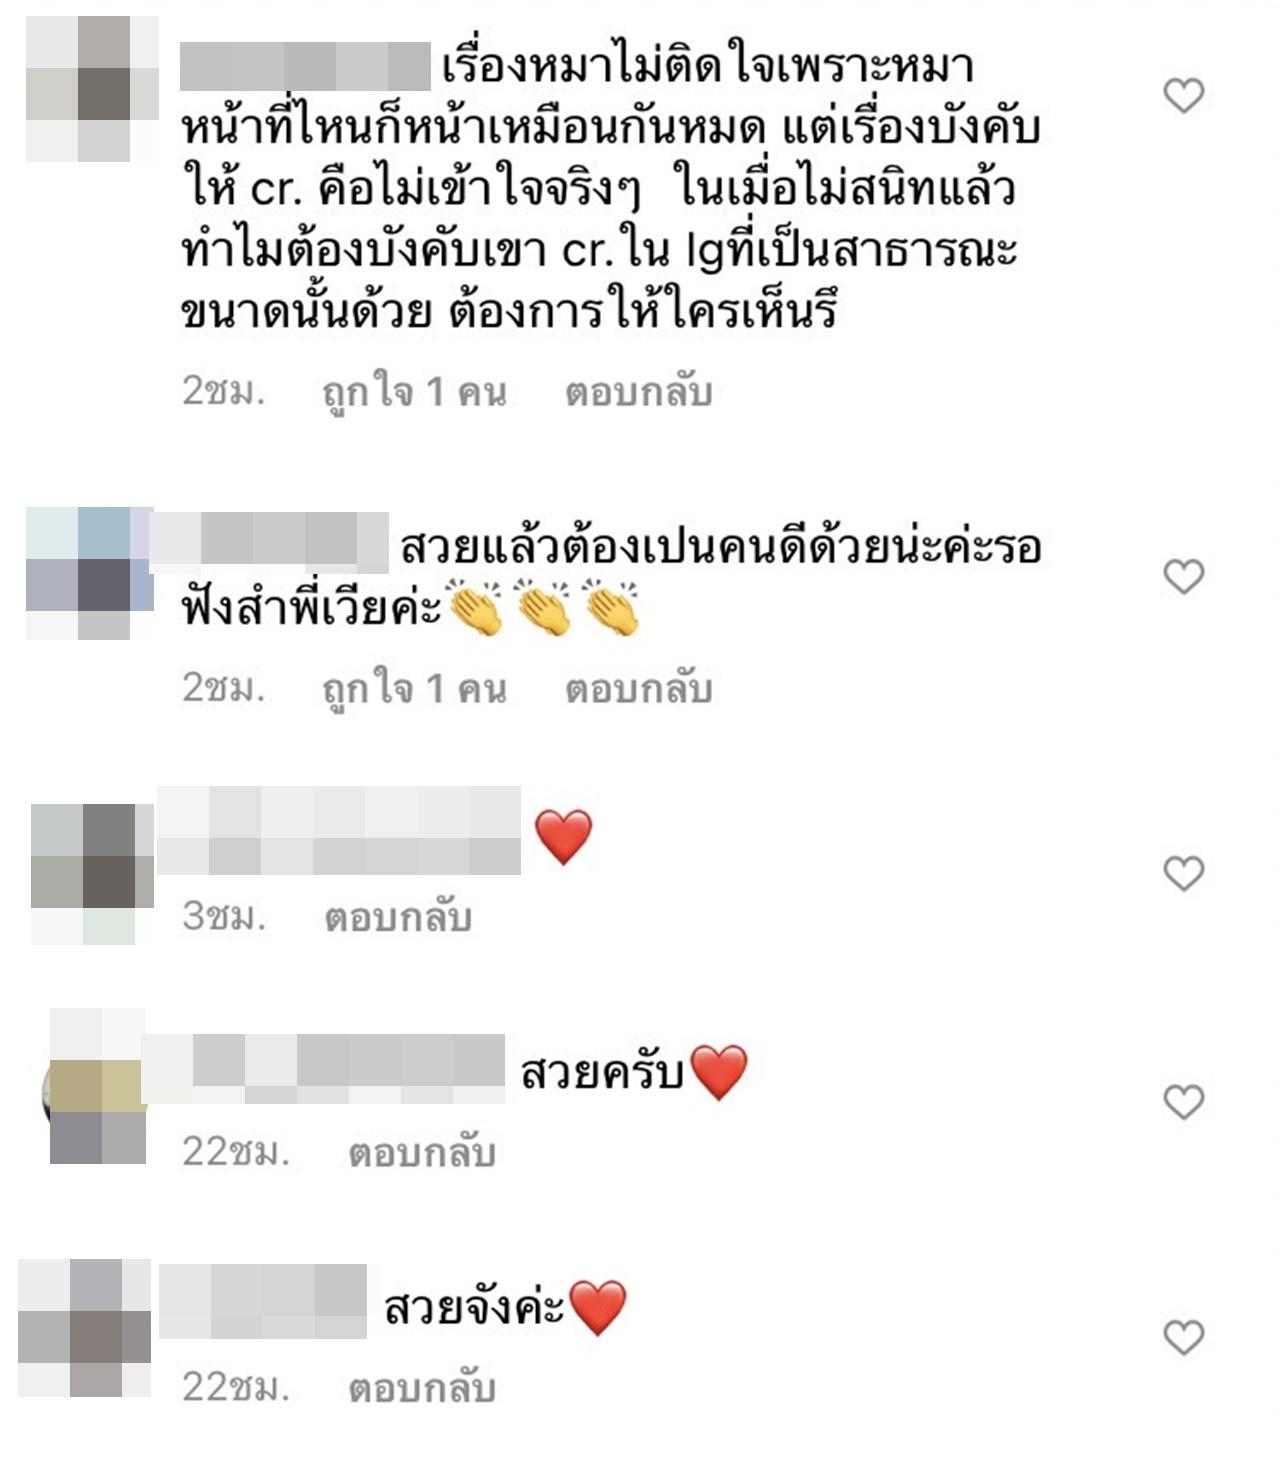Like the 'สวยครับ' comment
Viewport: 1280px width, 1457px height.
tap(1184, 1101)
